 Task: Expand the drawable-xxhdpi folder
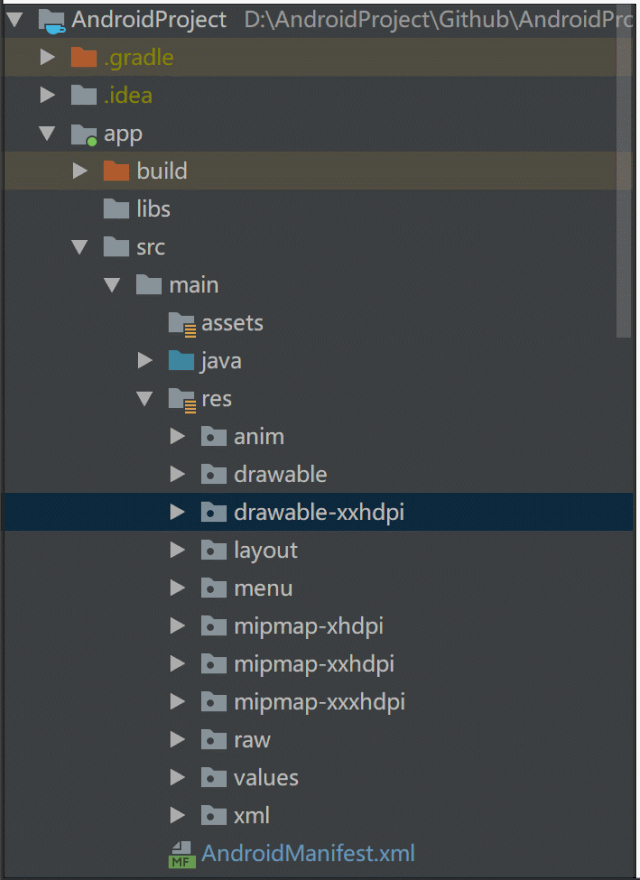click(x=178, y=512)
